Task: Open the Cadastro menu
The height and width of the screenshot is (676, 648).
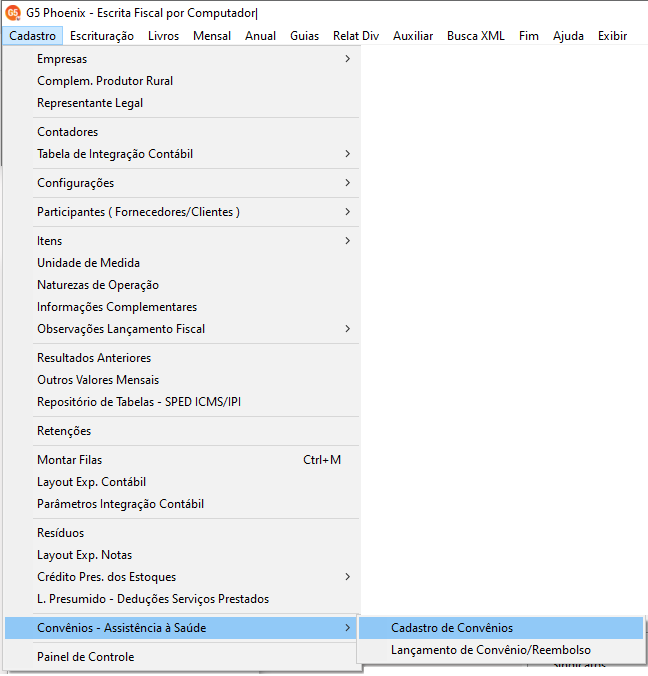Action: tap(32, 36)
